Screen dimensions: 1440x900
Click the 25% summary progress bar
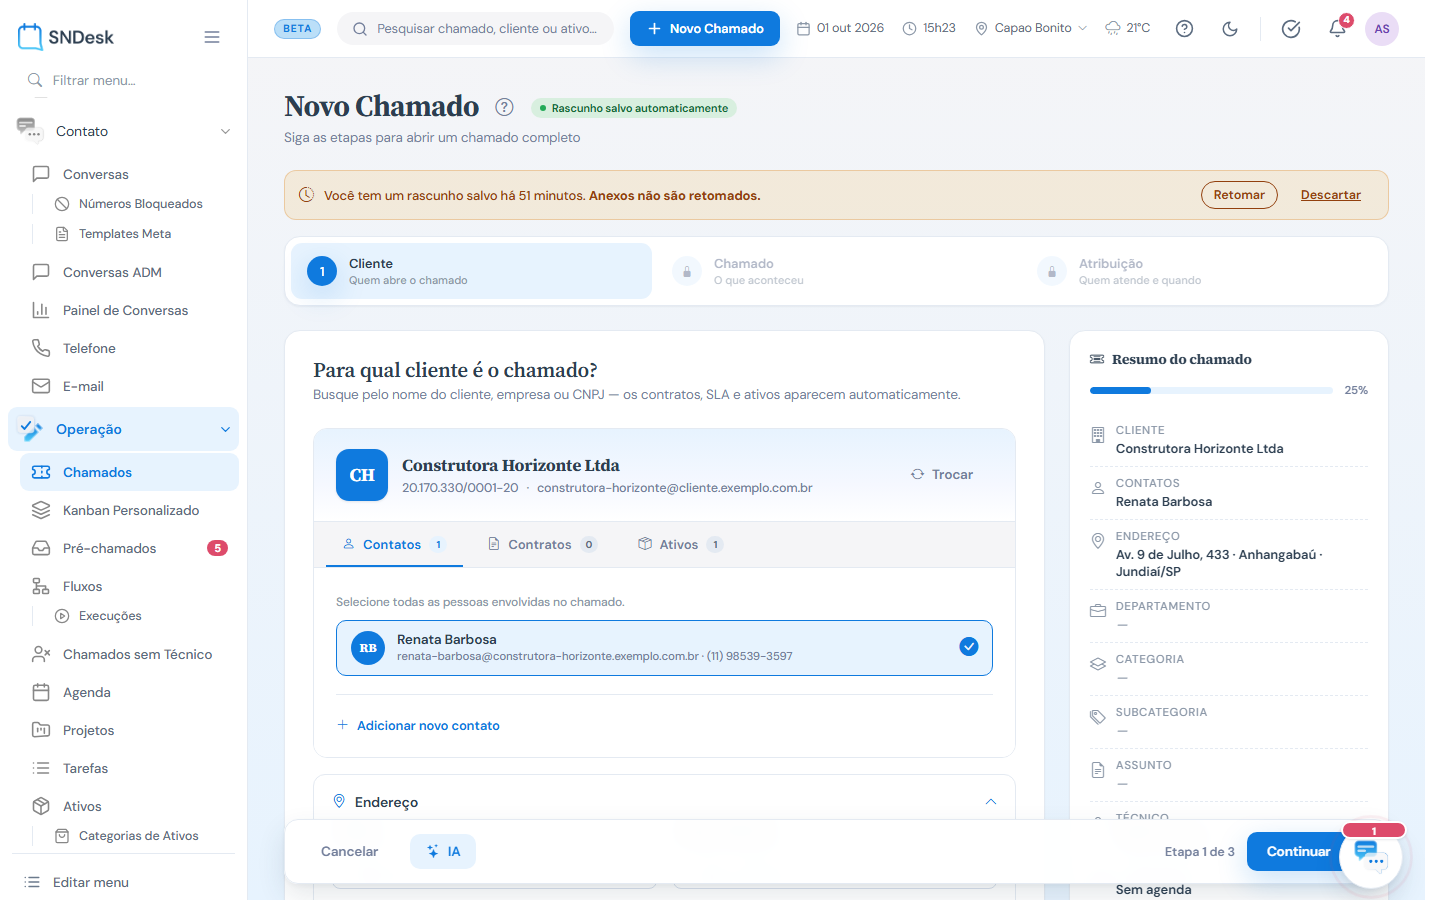coord(1211,390)
